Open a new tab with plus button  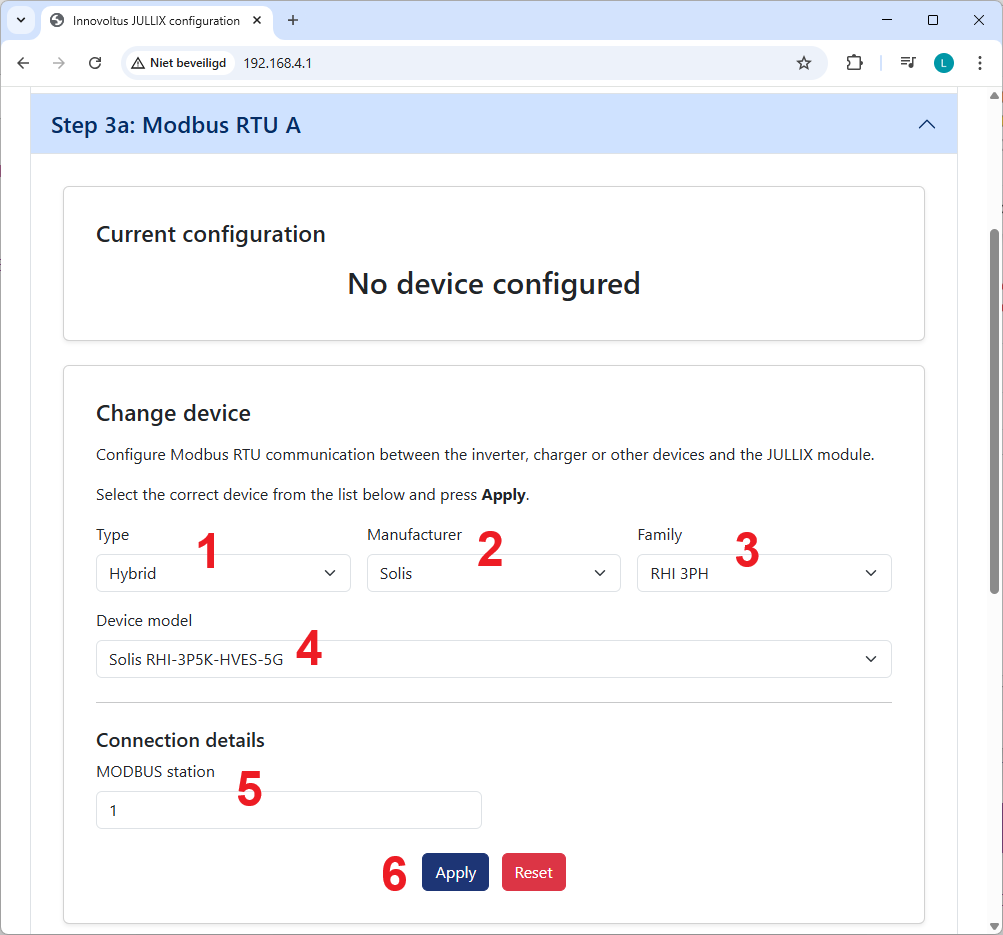(x=293, y=20)
